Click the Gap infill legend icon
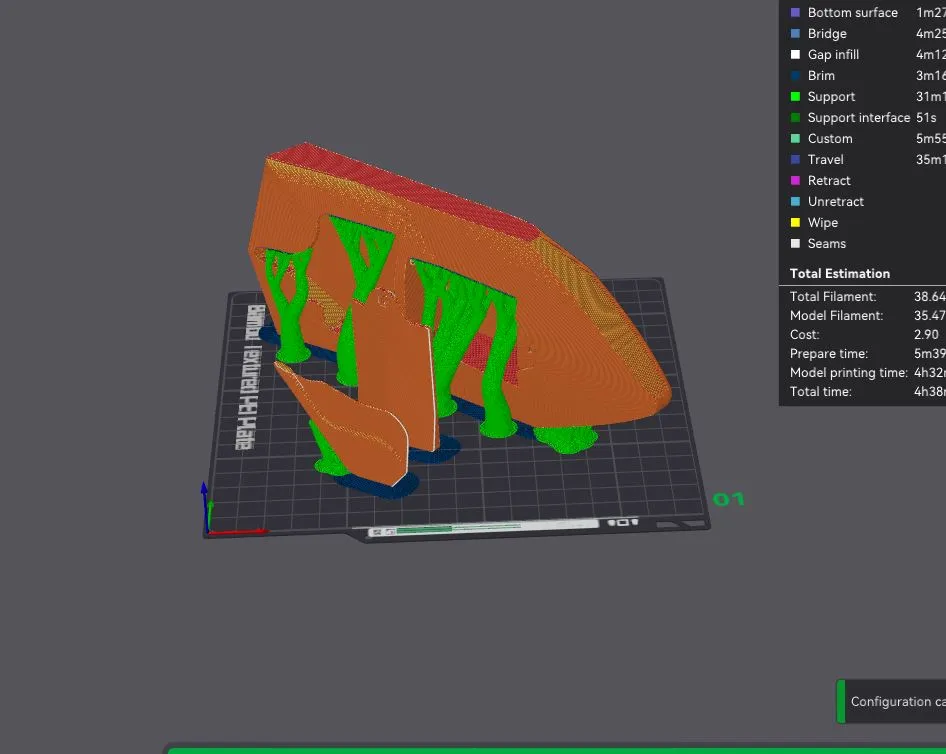 (x=795, y=54)
